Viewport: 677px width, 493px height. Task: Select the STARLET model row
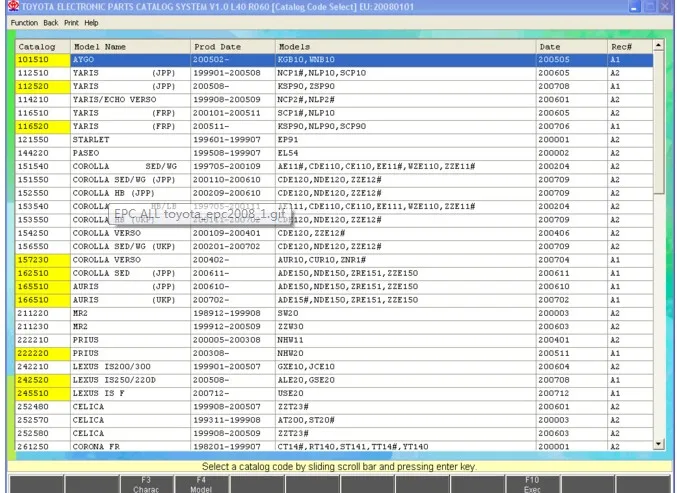click(334, 140)
